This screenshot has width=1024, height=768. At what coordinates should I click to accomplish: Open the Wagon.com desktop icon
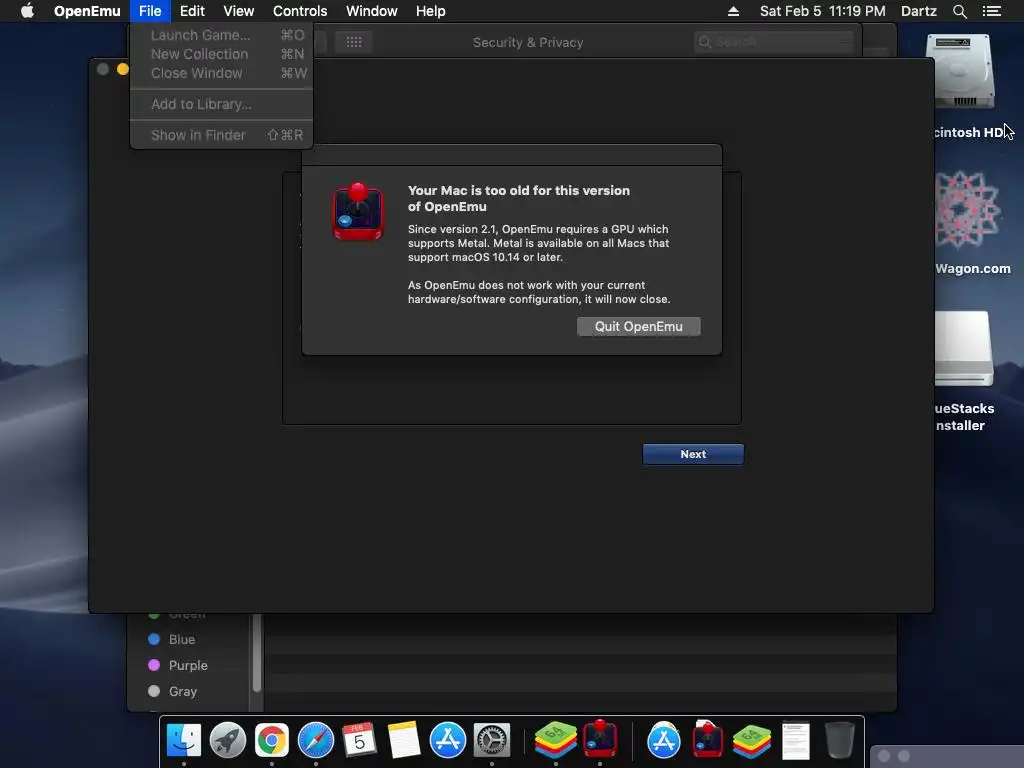click(968, 210)
